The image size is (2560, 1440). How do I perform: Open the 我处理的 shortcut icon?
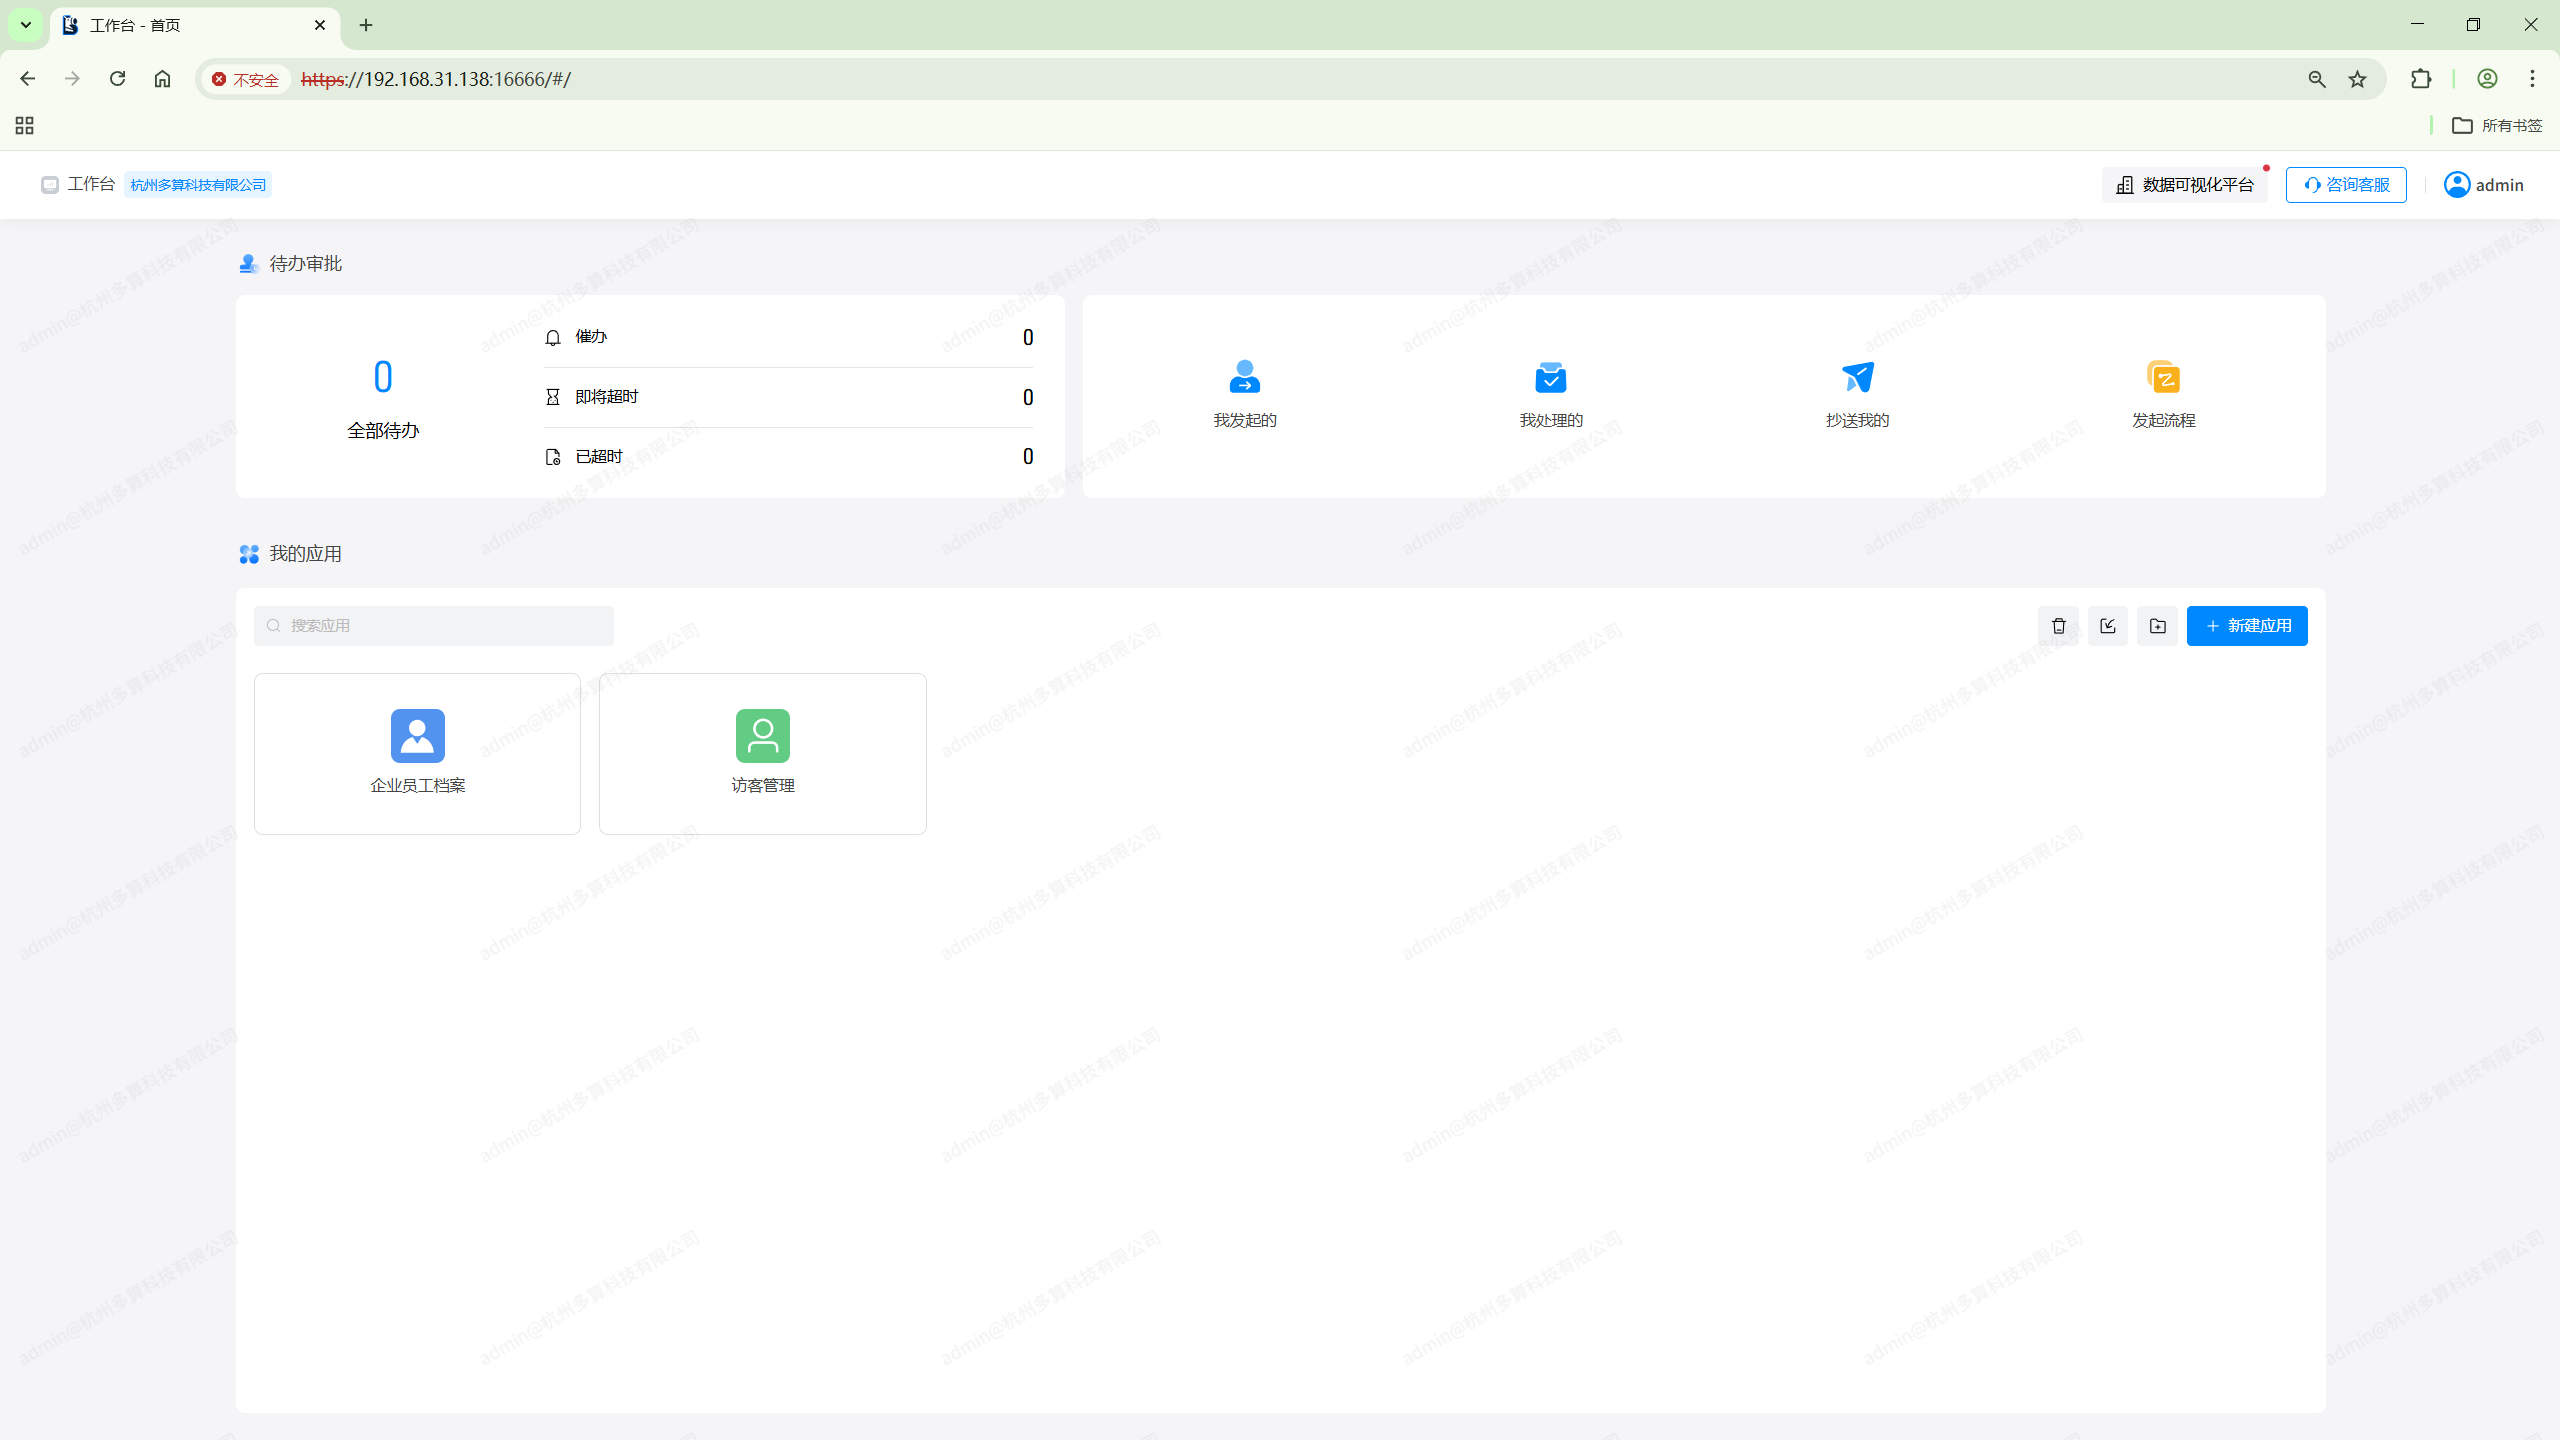1550,378
